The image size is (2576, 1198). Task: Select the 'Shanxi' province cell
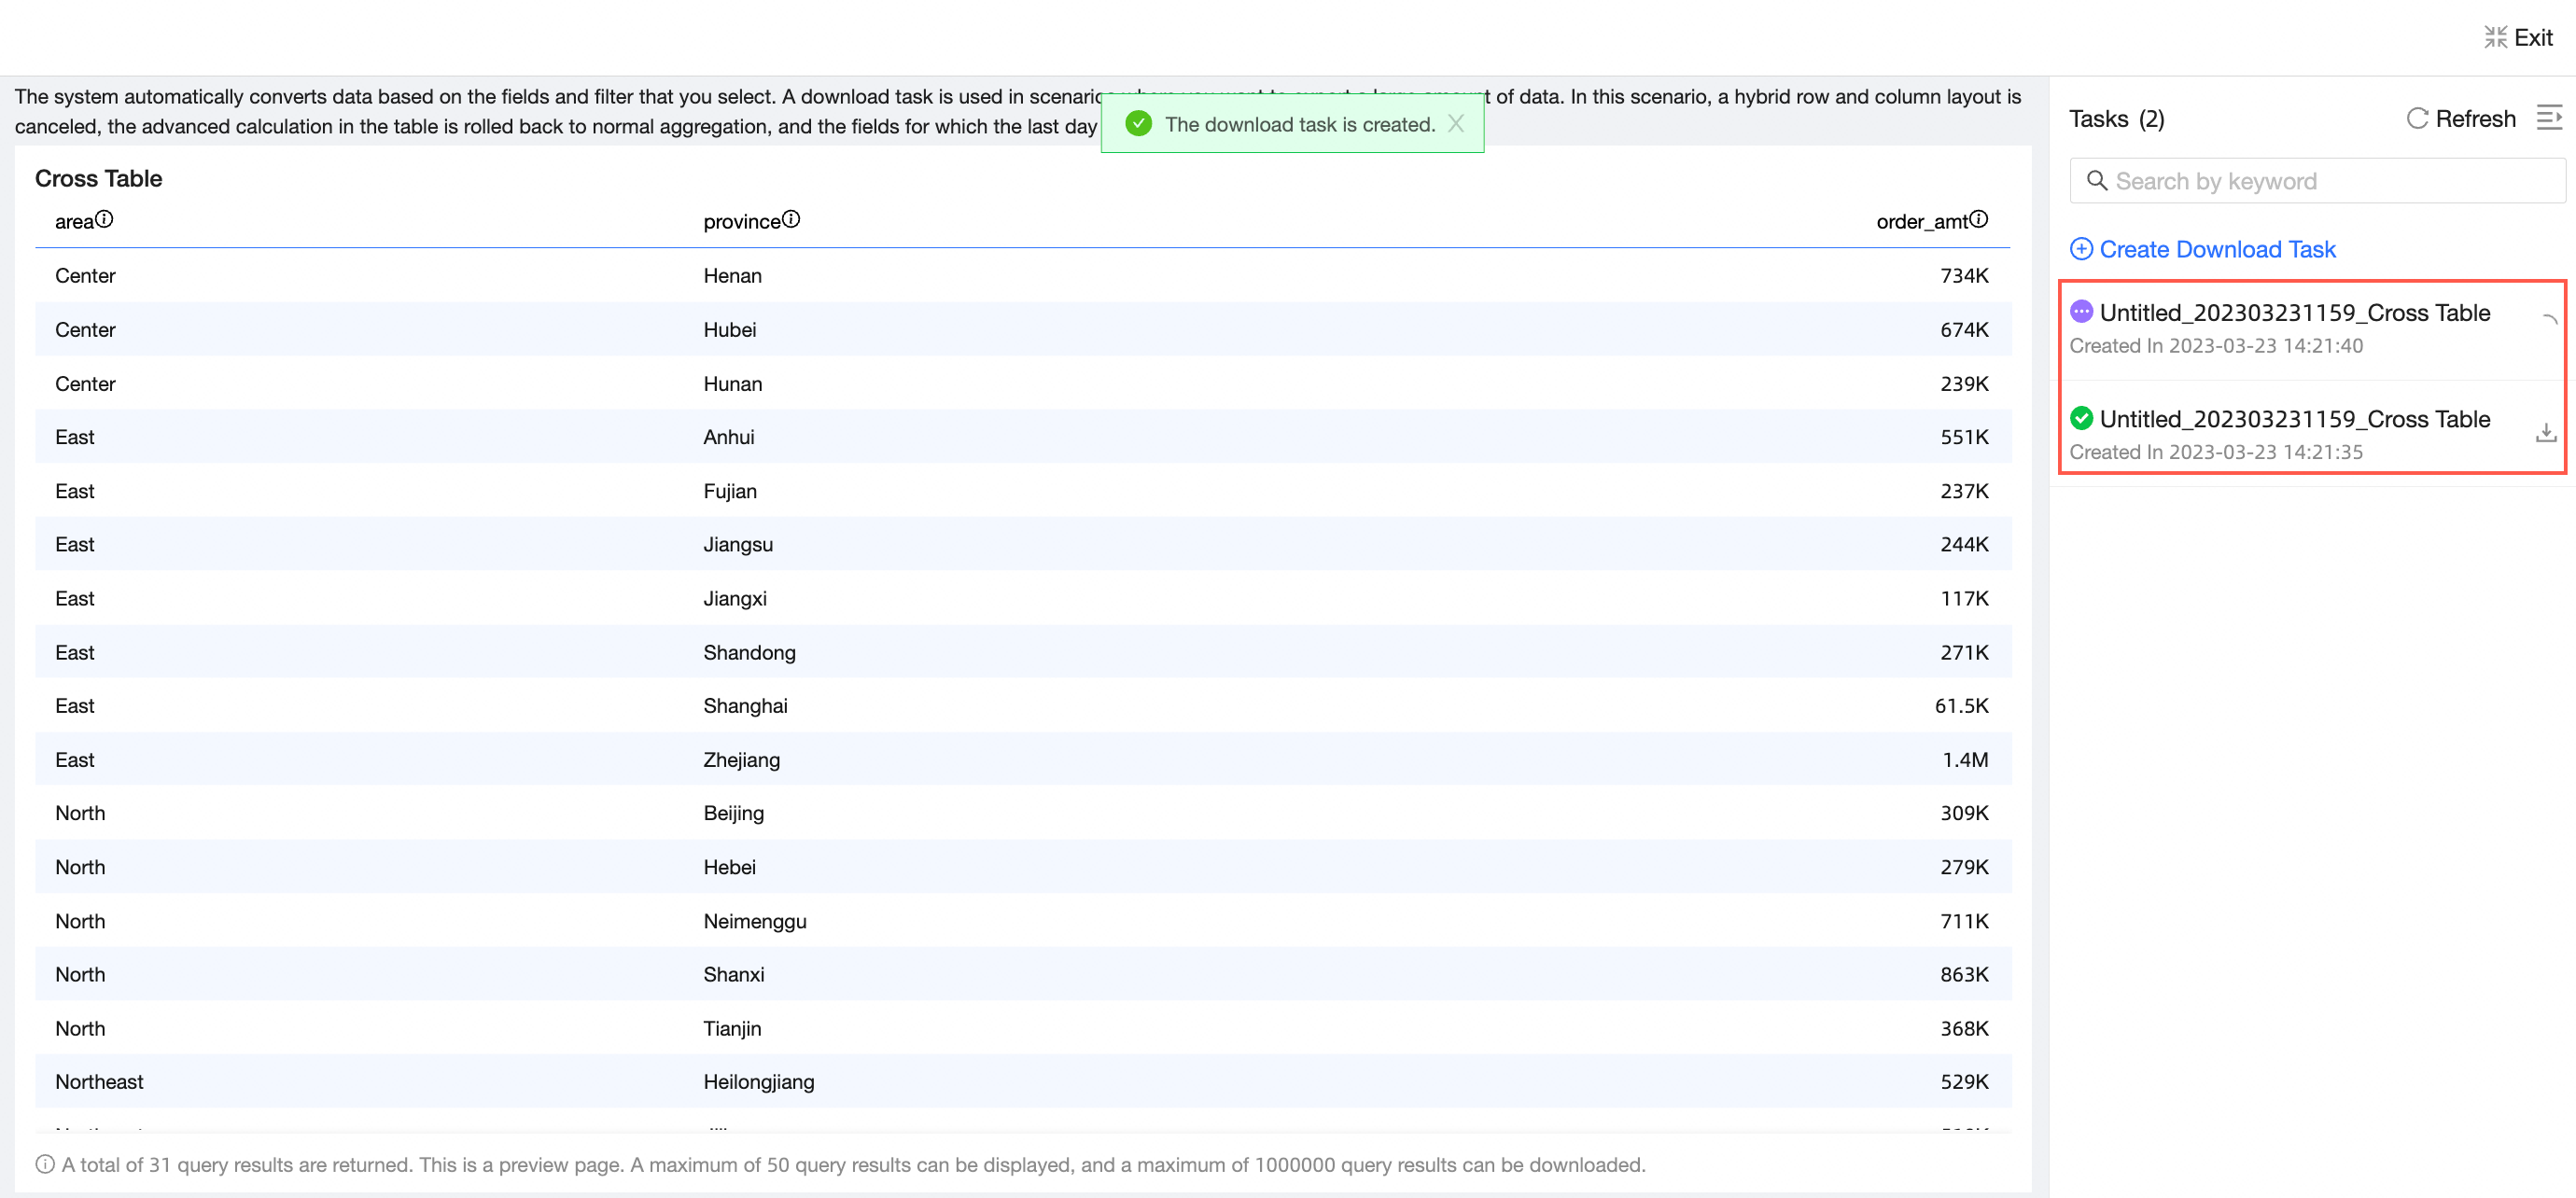[x=733, y=973]
